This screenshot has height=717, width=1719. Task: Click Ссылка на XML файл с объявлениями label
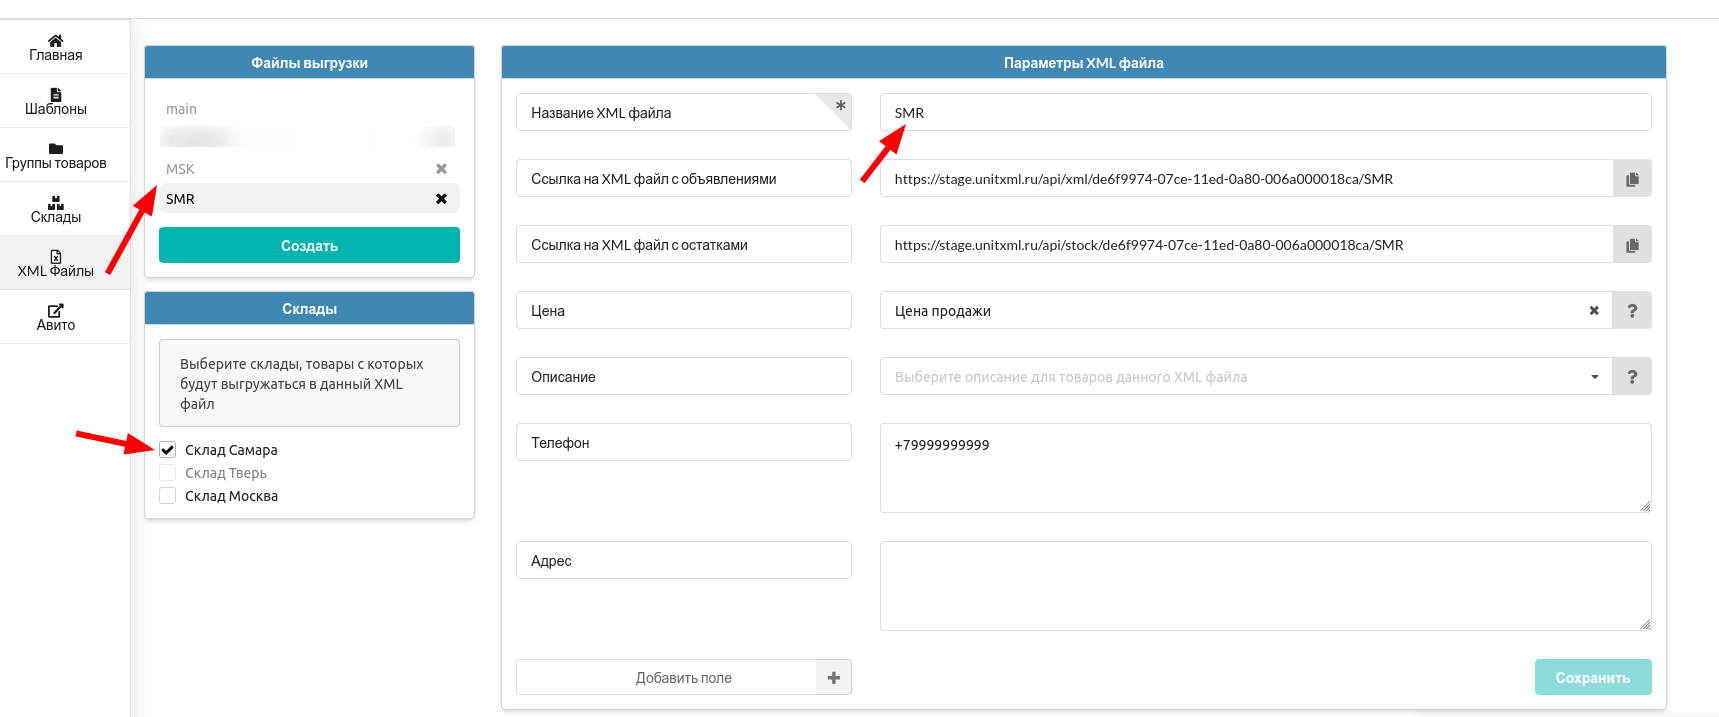pos(684,178)
